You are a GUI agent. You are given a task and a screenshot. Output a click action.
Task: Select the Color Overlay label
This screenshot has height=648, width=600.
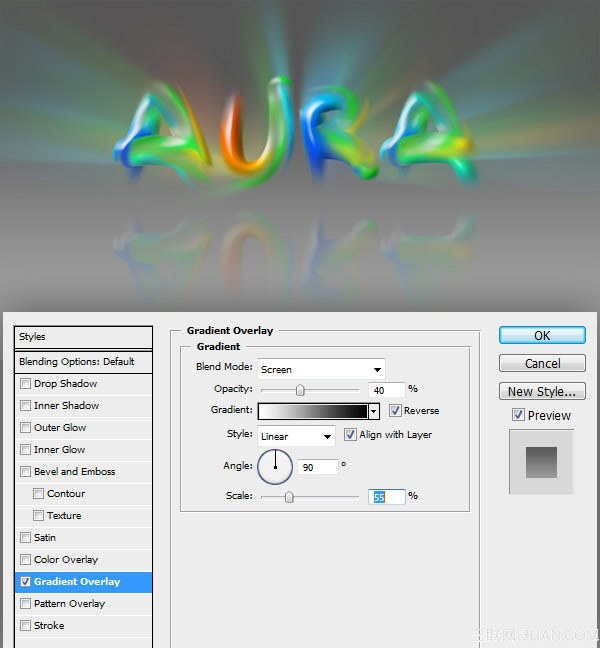tap(66, 560)
